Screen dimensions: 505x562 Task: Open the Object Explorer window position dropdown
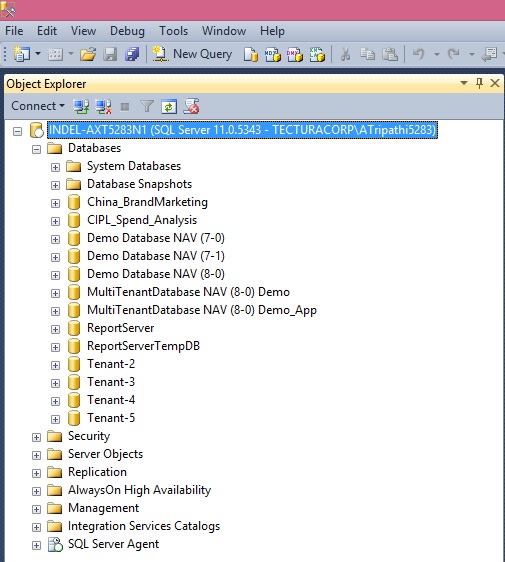464,83
